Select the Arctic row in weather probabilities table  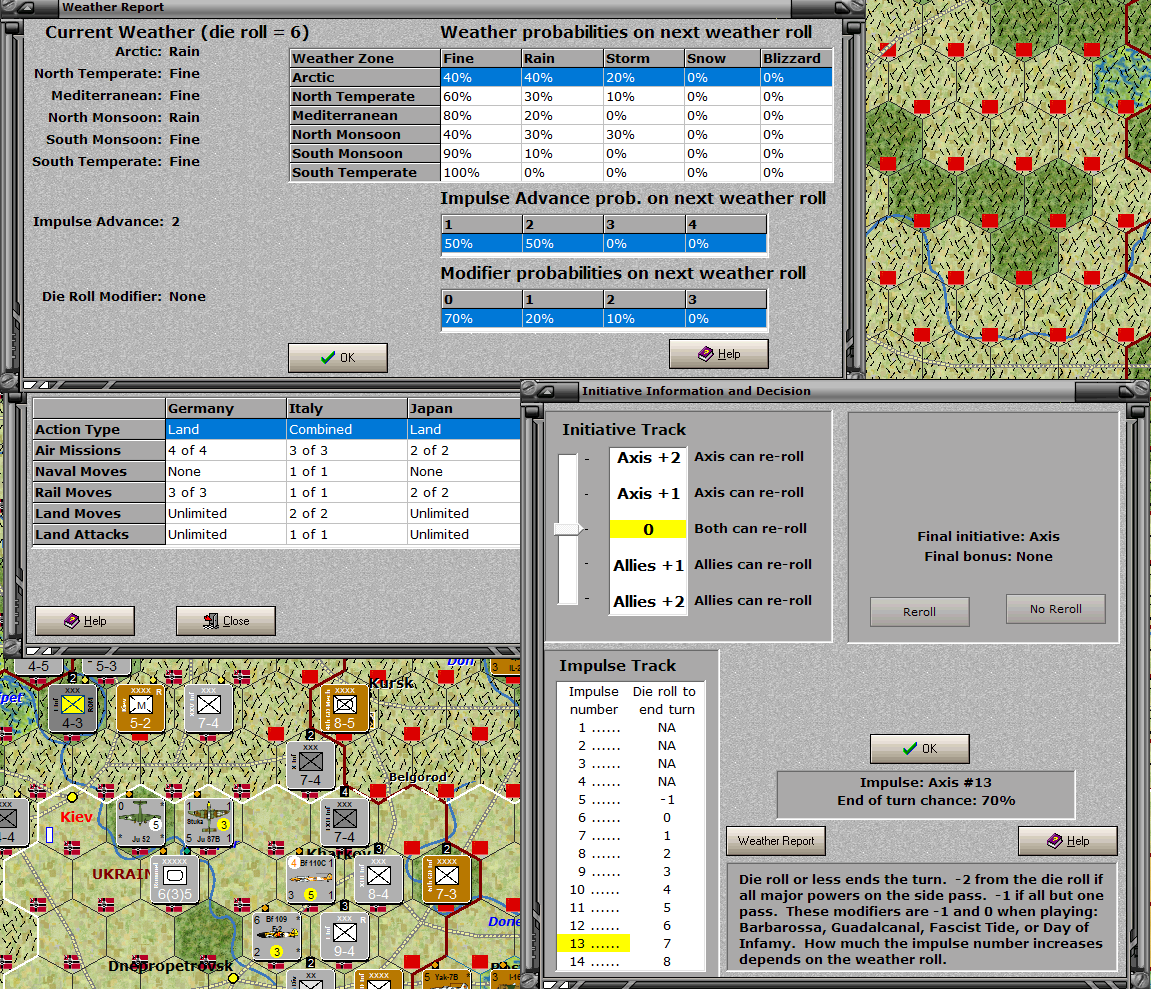pyautogui.click(x=561, y=77)
